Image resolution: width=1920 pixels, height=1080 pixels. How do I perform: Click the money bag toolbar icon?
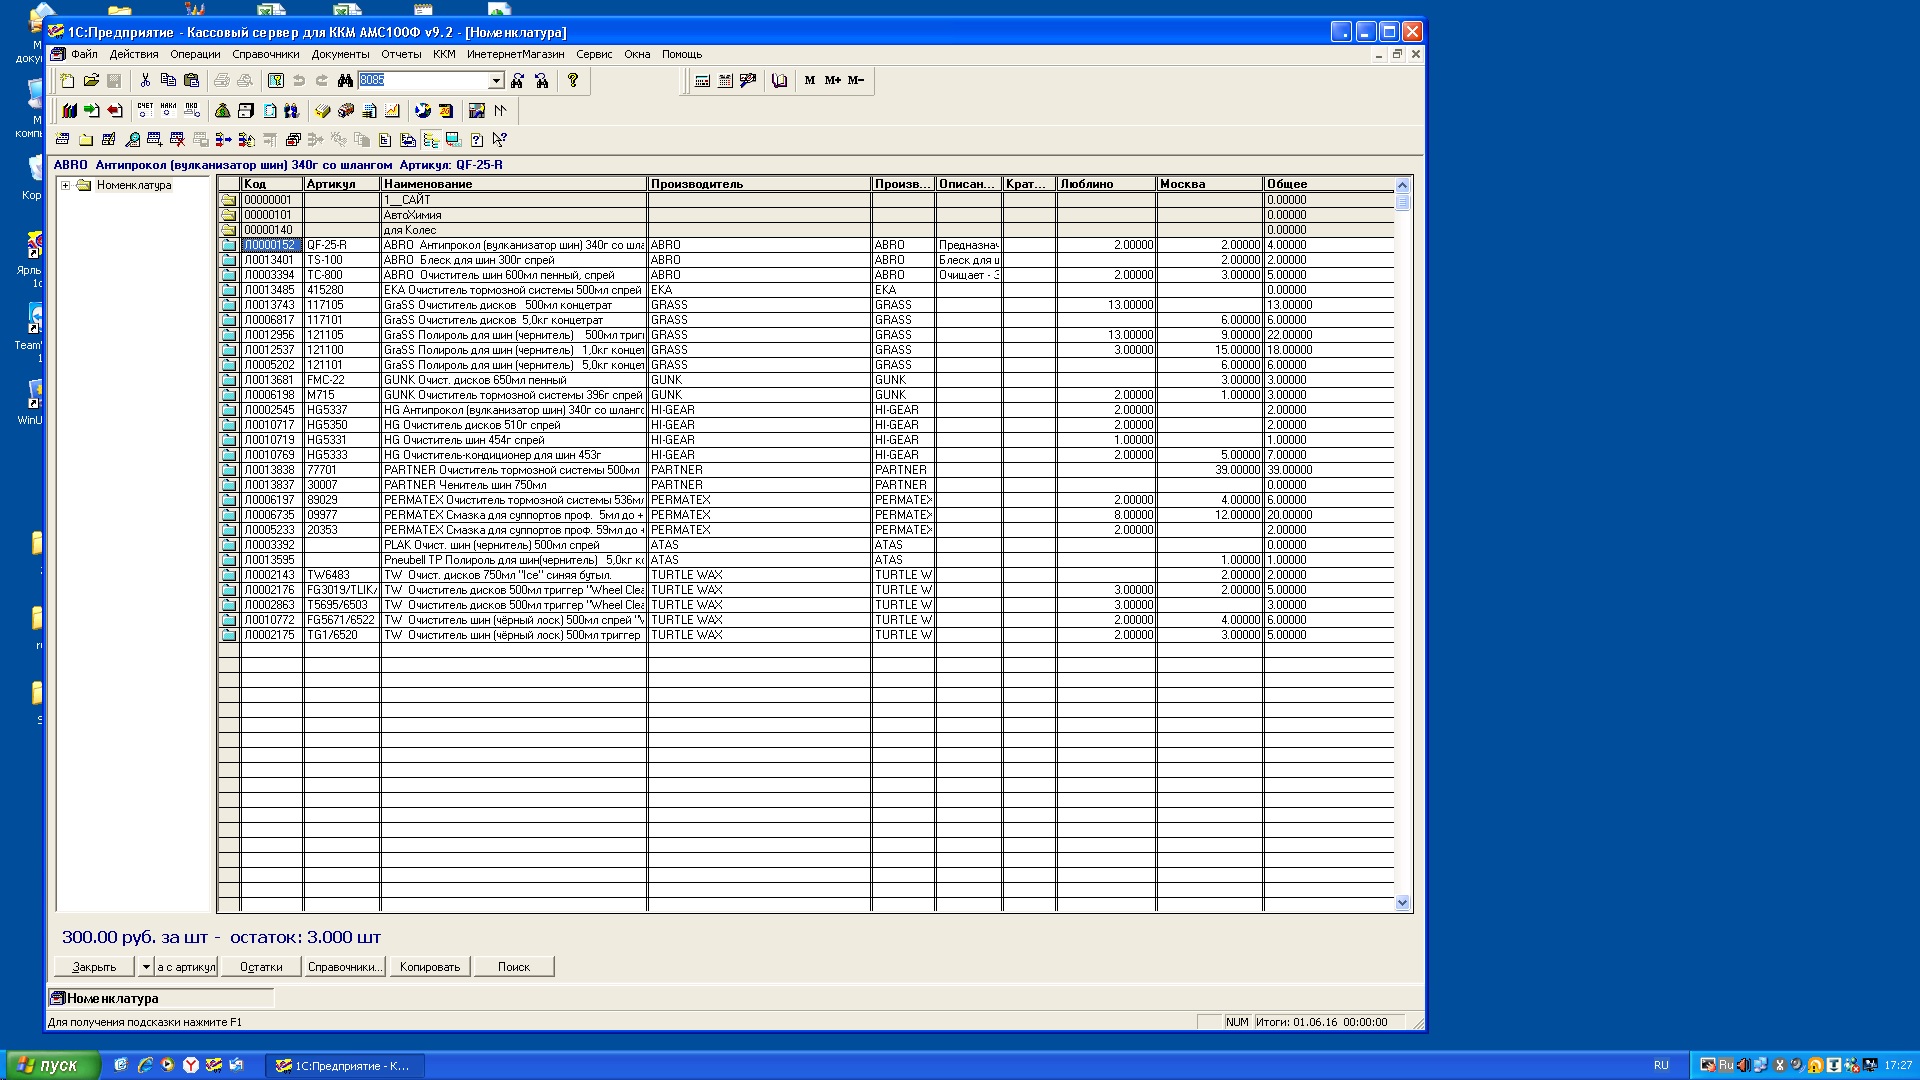pyautogui.click(x=222, y=110)
